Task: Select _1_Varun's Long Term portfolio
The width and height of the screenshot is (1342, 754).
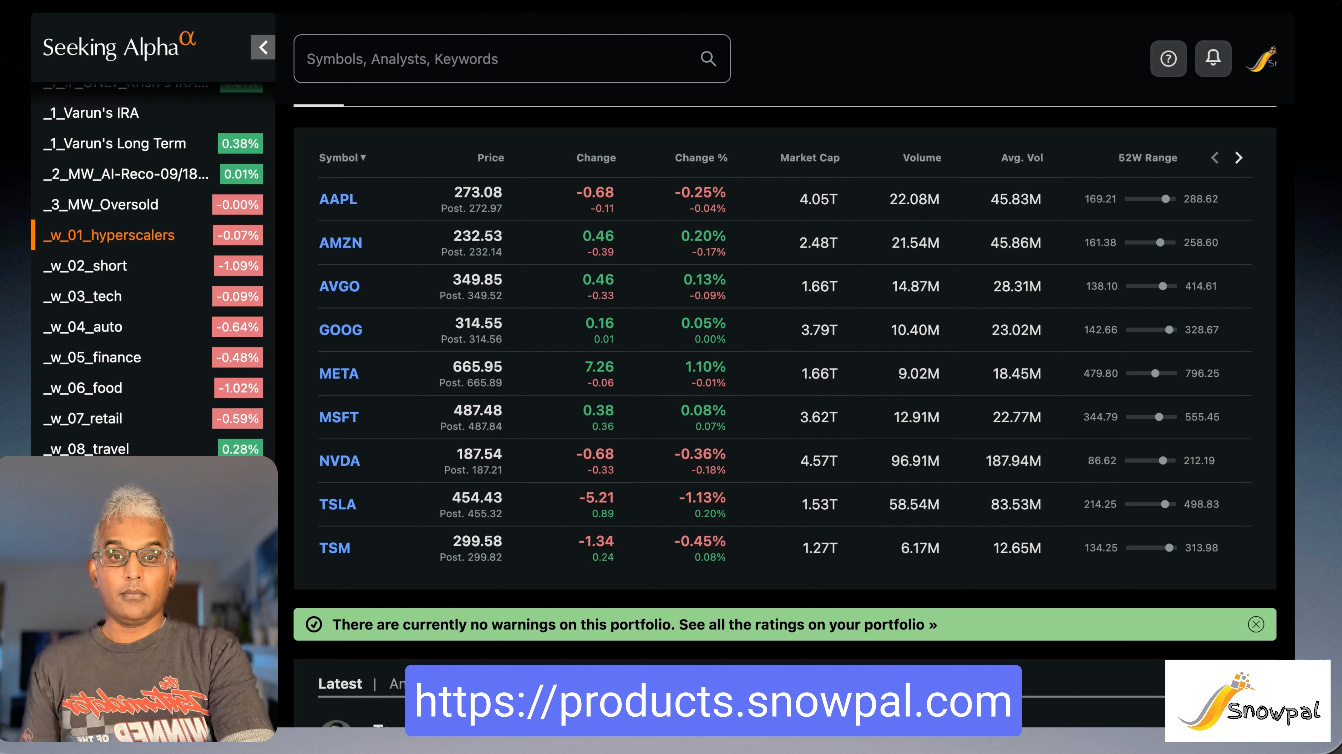Action: pyautogui.click(x=114, y=143)
